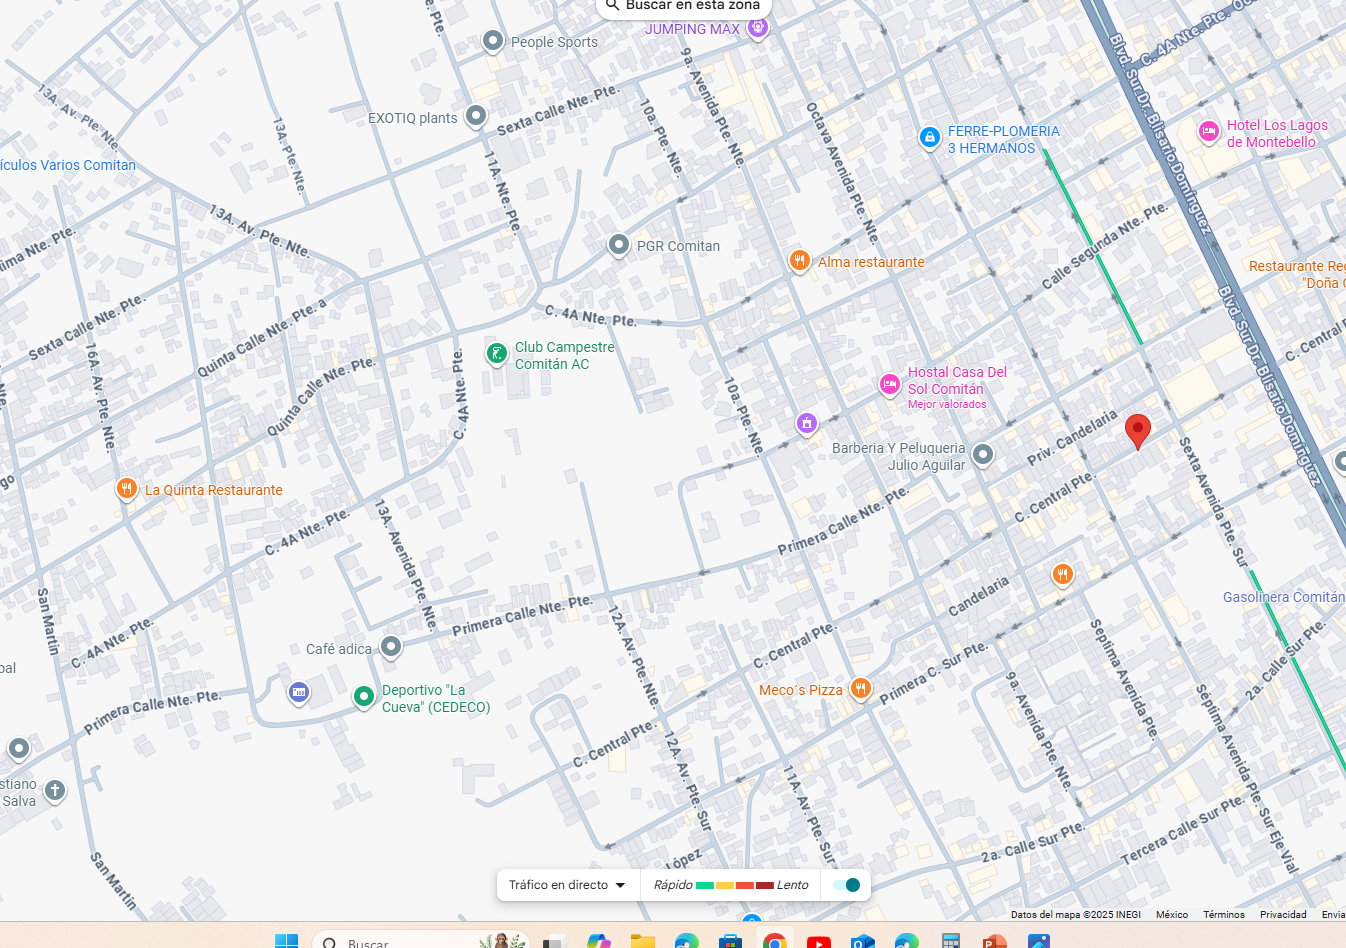
Task: Open the Deportivo "La Cueva" (CEDECO) green pin
Action: (364, 696)
